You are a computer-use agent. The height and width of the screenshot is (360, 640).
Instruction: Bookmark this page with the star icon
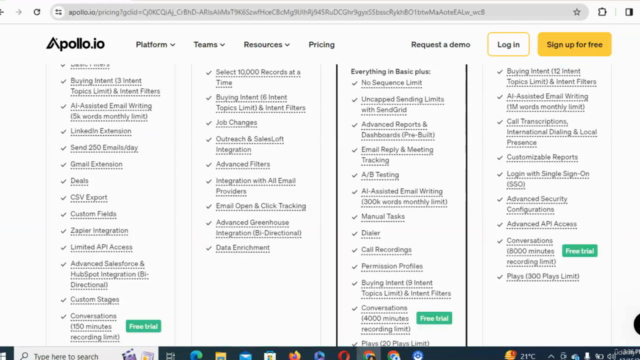(577, 12)
